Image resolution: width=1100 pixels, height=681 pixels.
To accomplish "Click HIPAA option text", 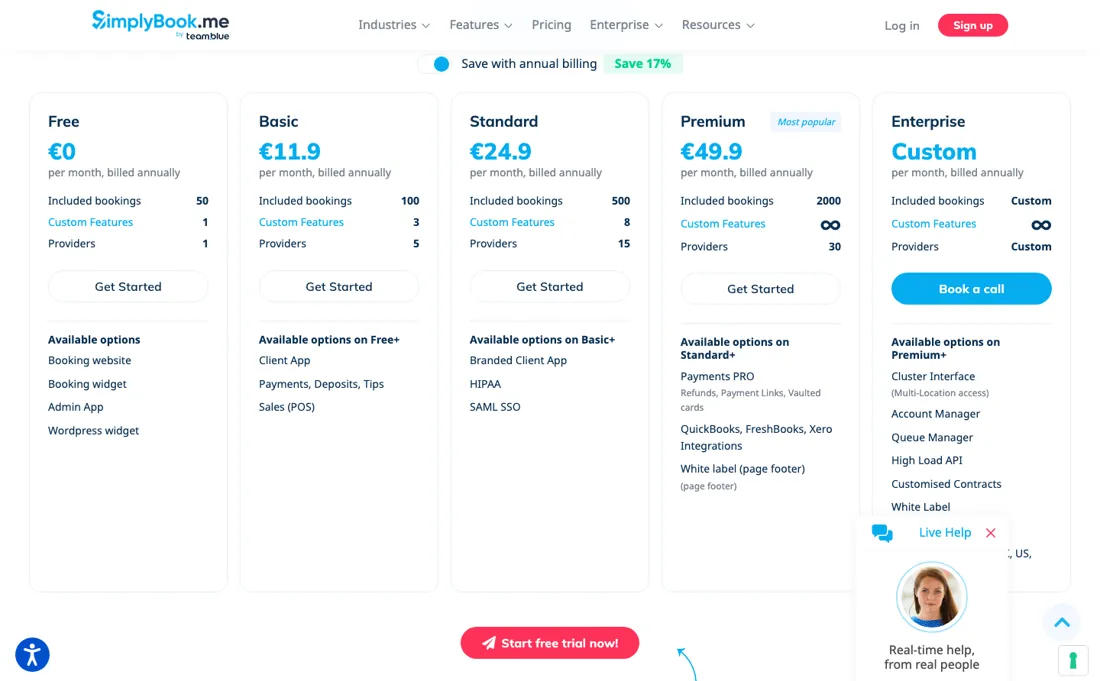I will pos(485,384).
